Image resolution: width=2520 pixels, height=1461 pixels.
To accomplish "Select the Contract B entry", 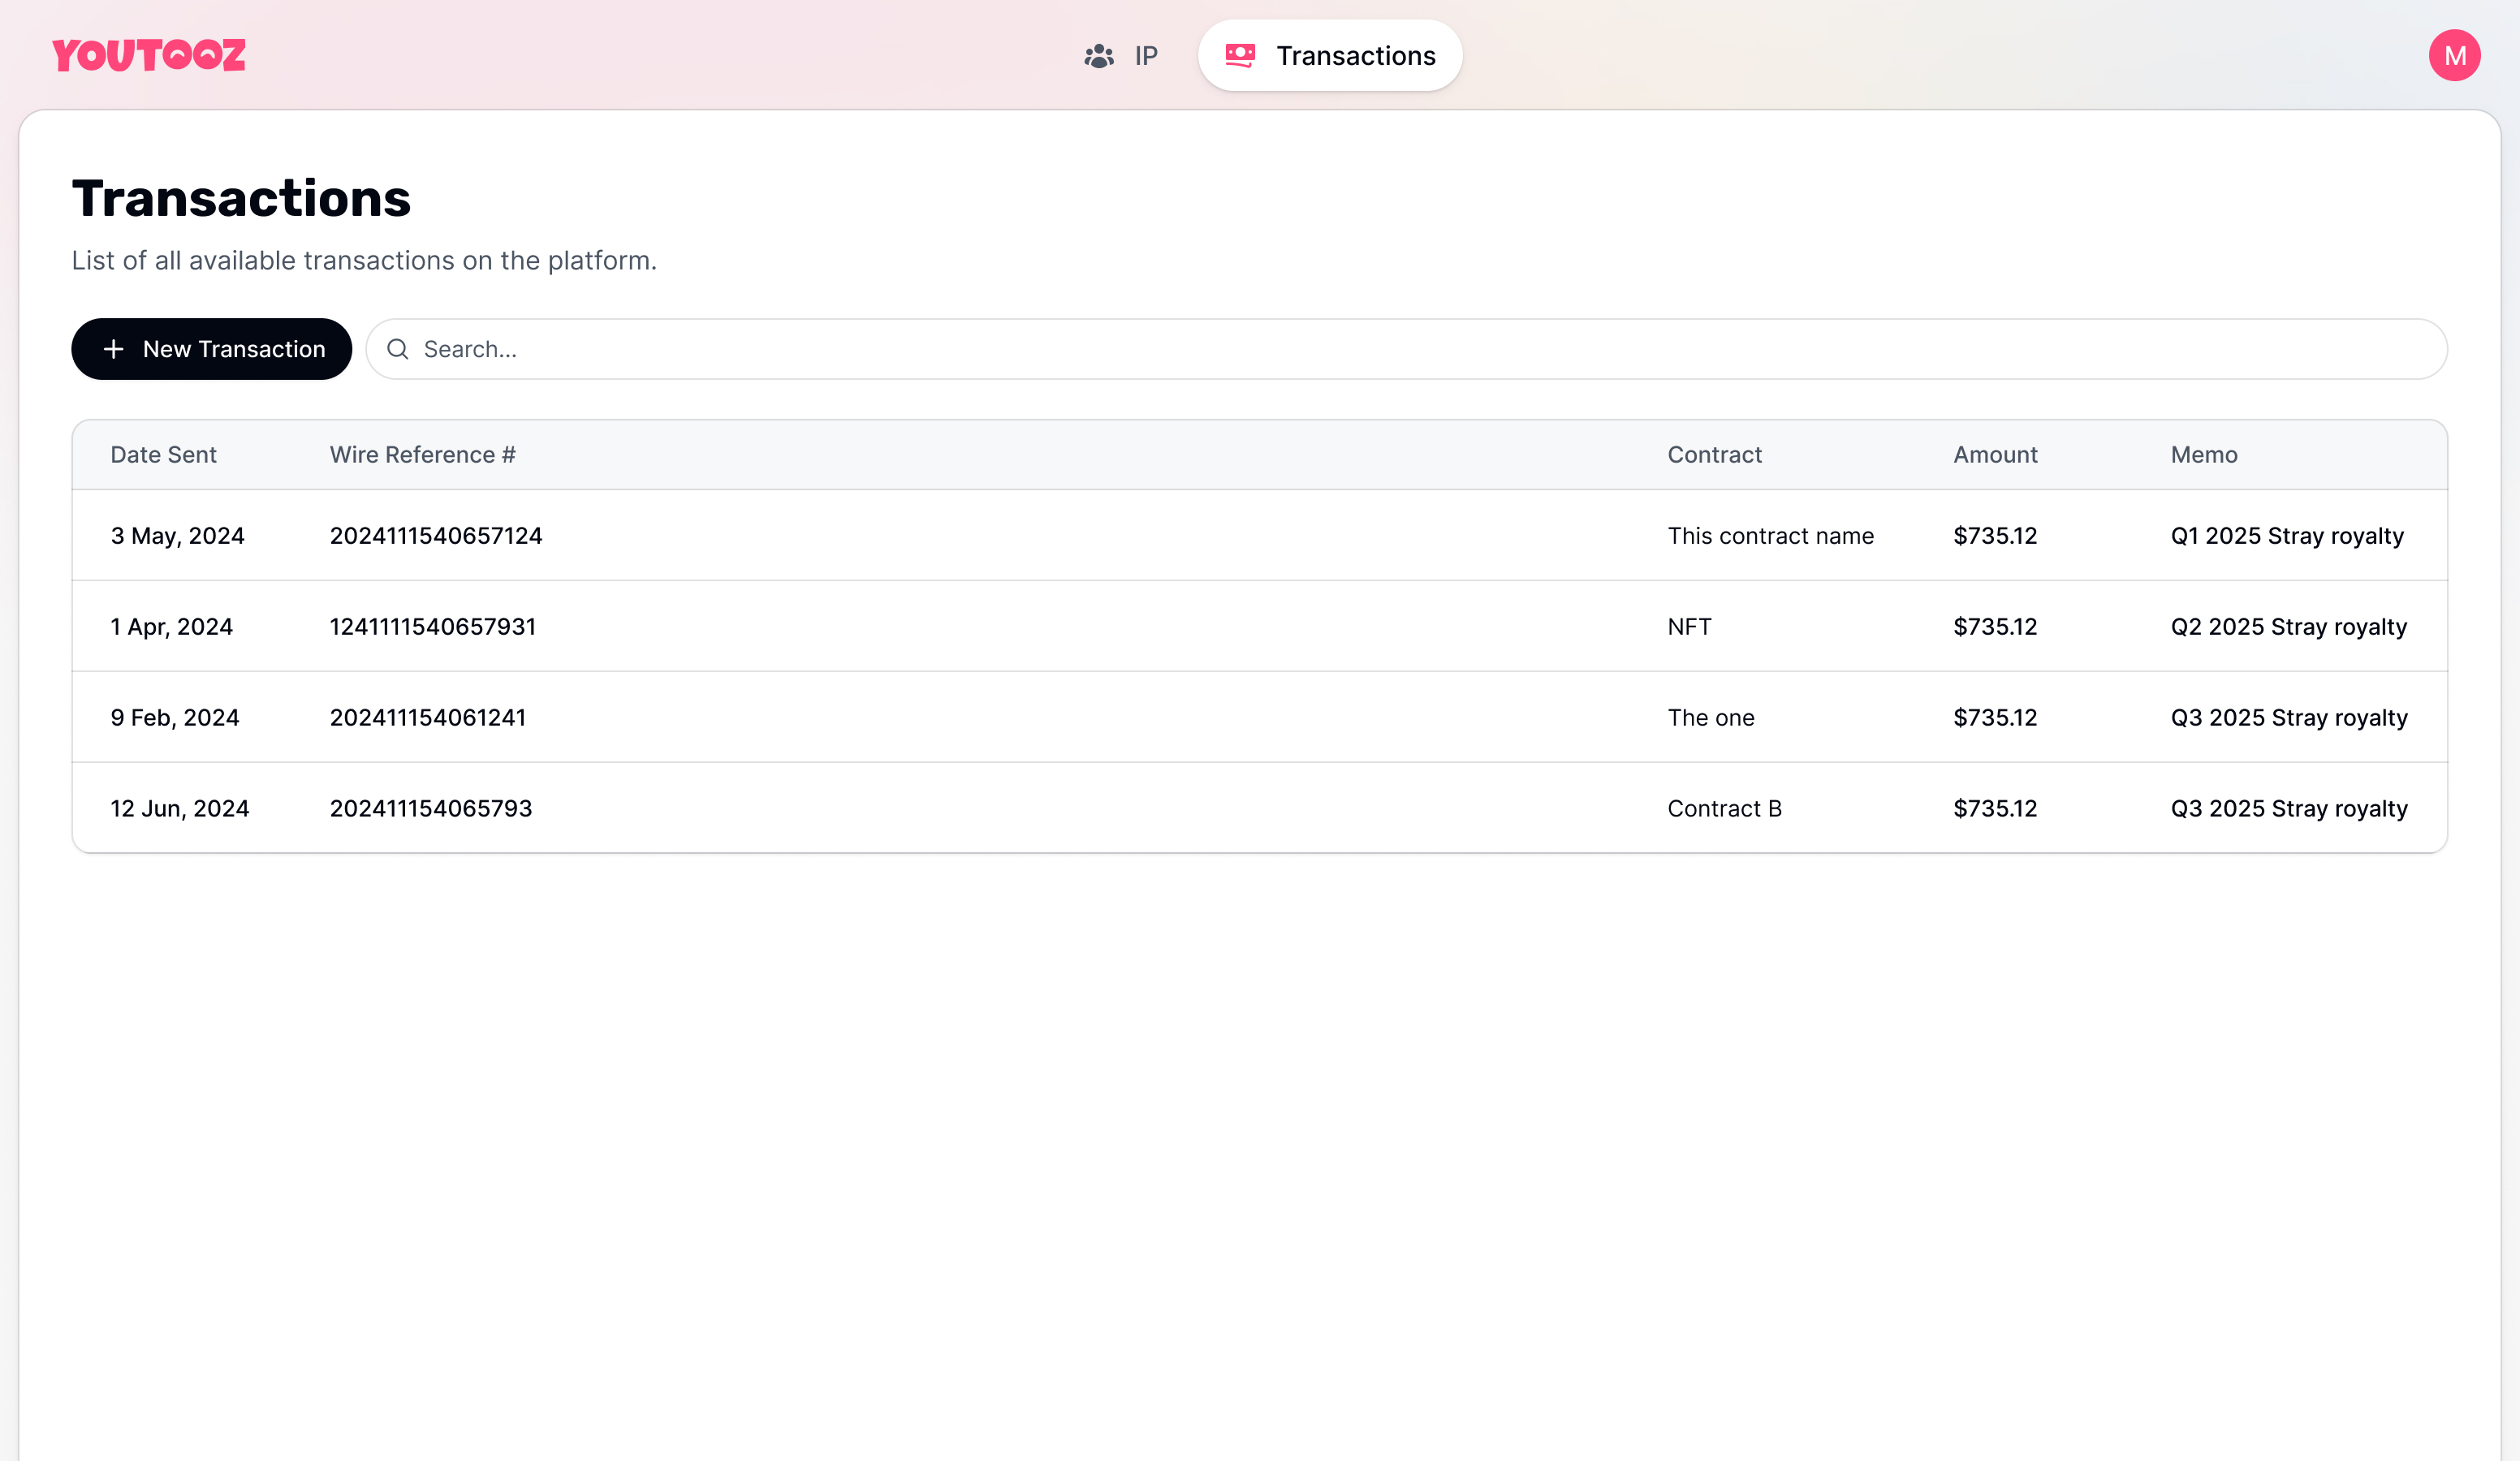I will [1724, 809].
